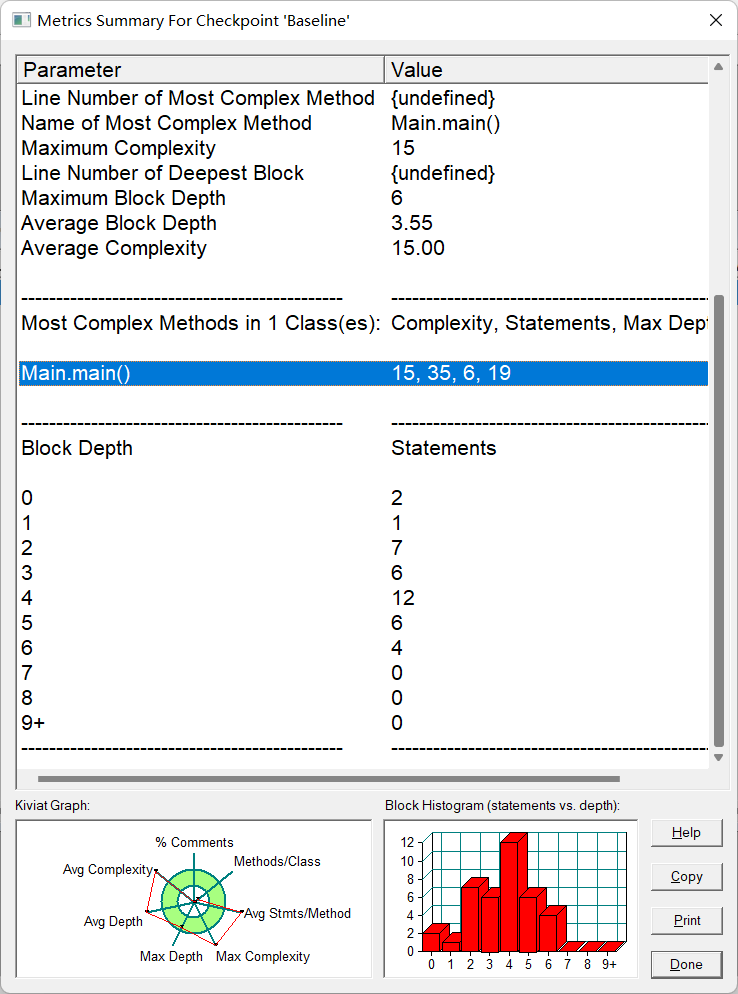Click the value '3.55'
Viewport: 738px width, 994px height.
412,223
